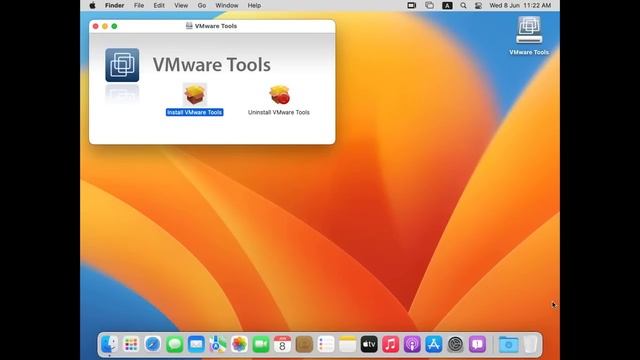The image size is (640, 360).
Task: Open Messages from the Dock
Action: point(174,344)
